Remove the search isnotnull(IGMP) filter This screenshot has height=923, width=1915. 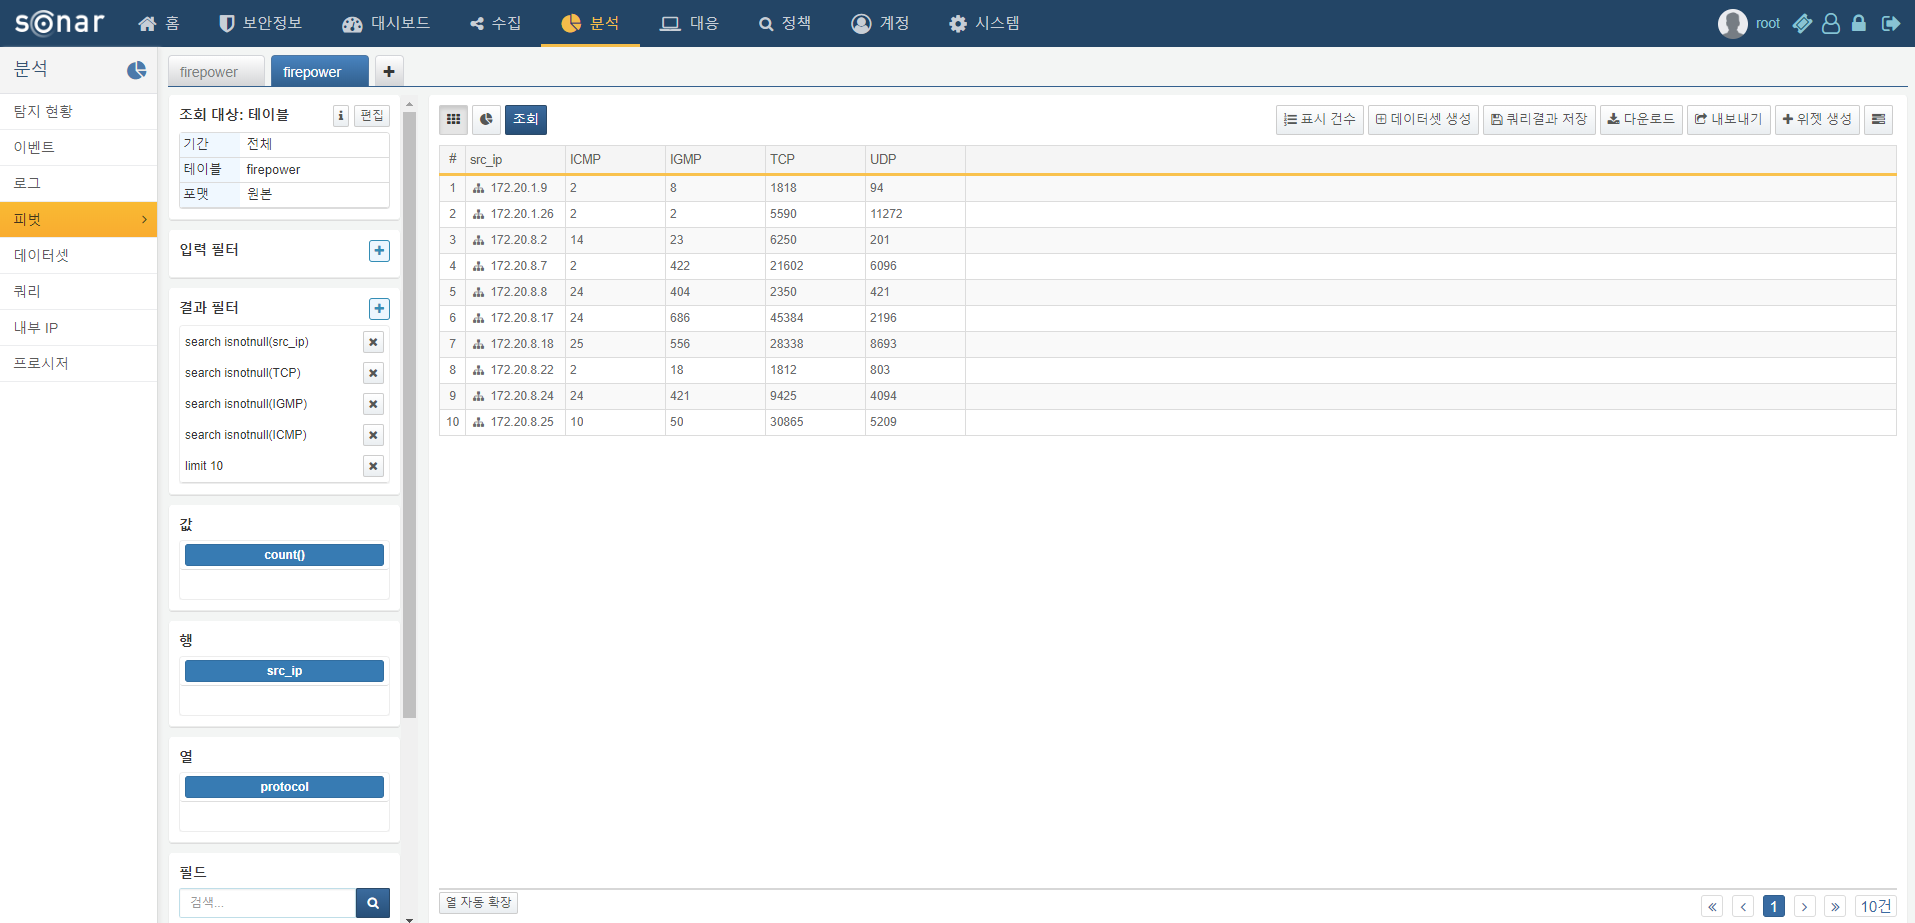pyautogui.click(x=373, y=404)
